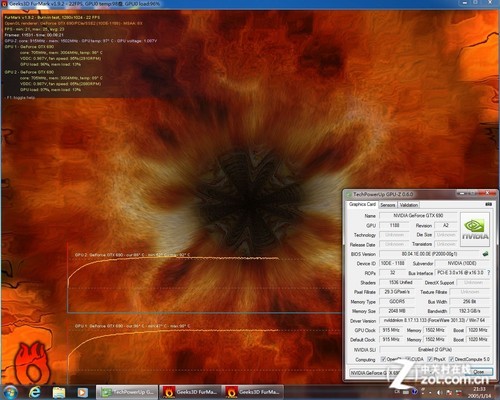
Task: Click the Shaders value 1536 Unified
Action: (x=400, y=282)
